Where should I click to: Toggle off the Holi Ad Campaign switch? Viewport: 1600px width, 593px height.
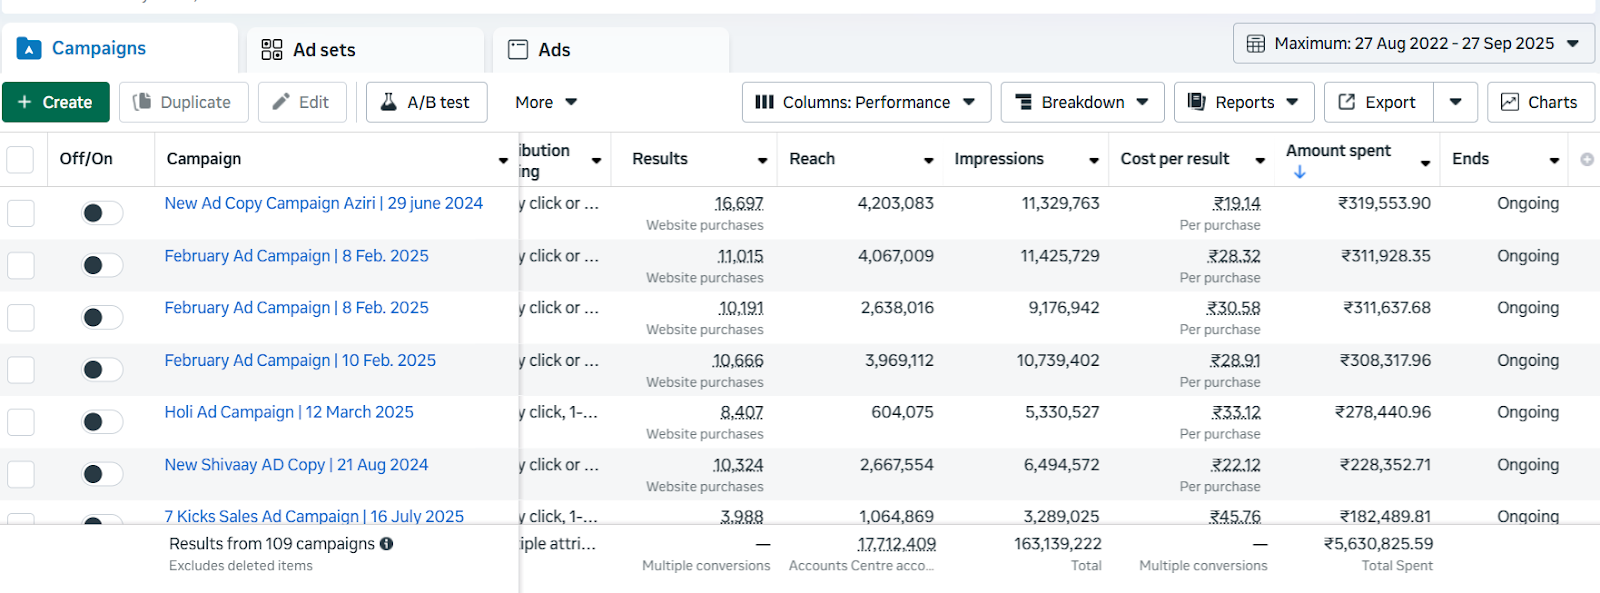click(101, 422)
